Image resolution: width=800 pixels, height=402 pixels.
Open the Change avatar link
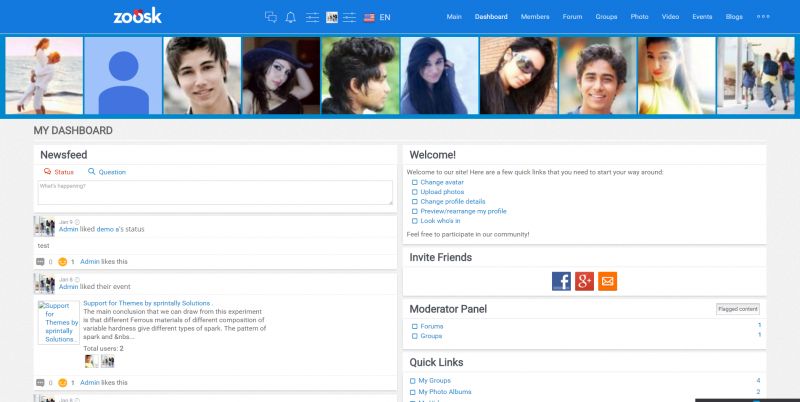[x=441, y=182]
